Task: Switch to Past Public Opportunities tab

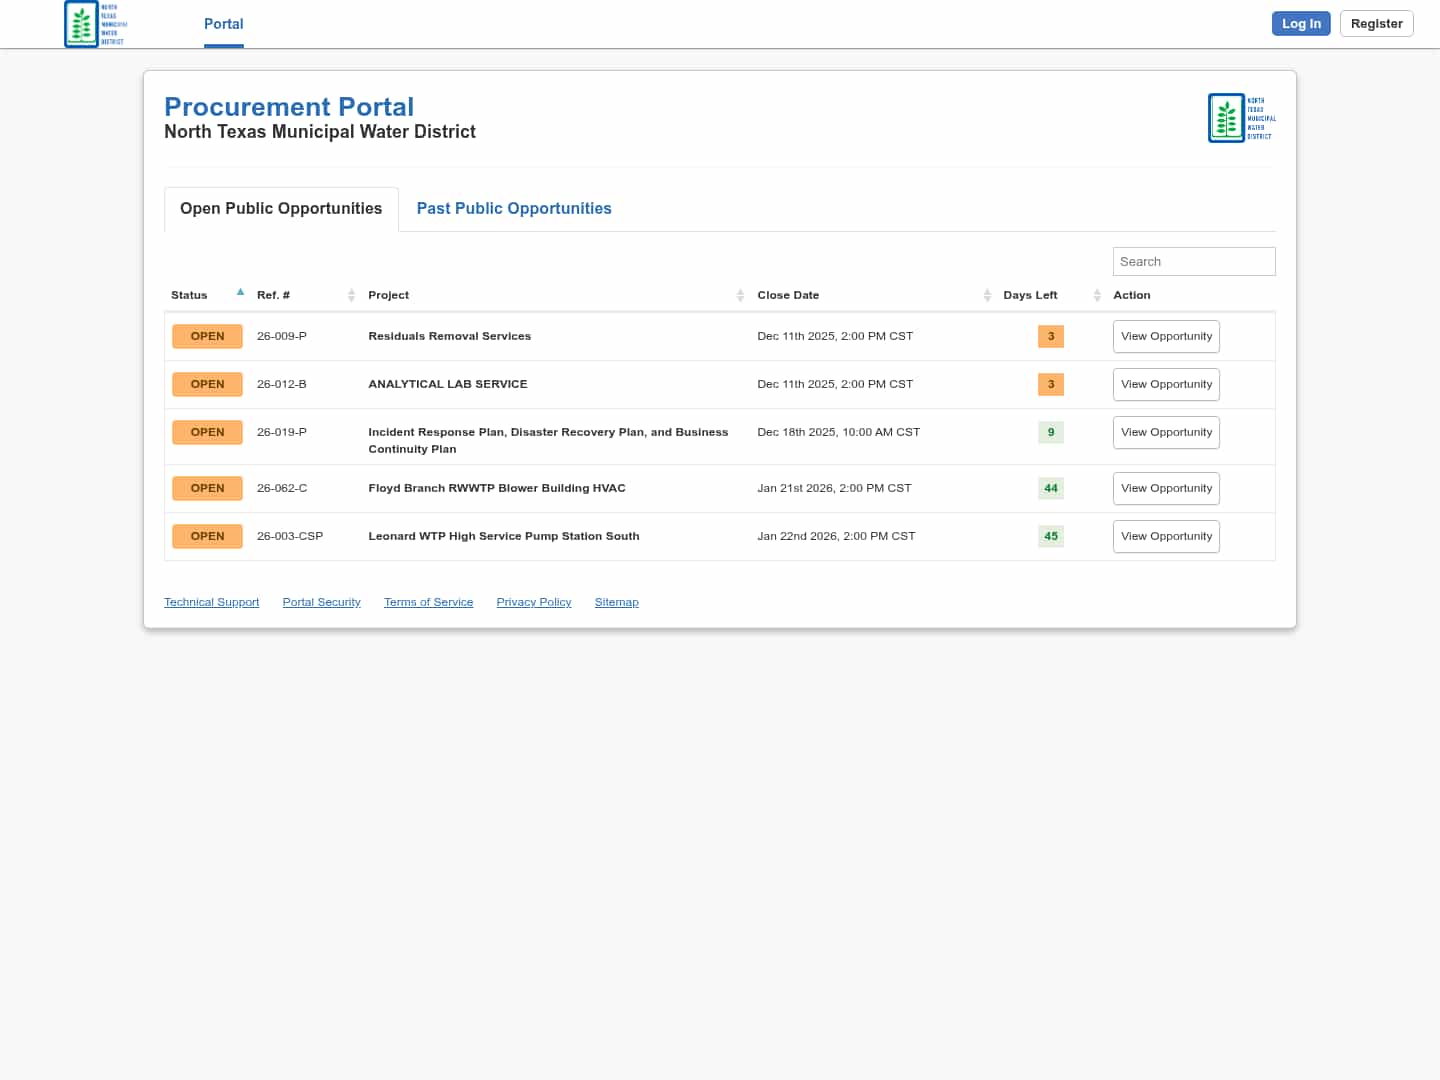Action: point(514,208)
